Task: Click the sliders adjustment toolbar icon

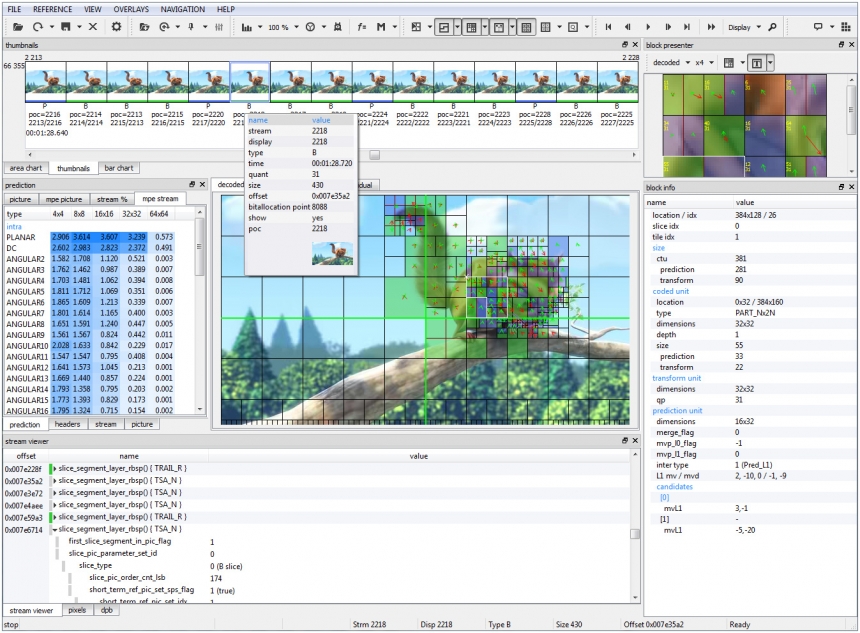Action: 219,27
